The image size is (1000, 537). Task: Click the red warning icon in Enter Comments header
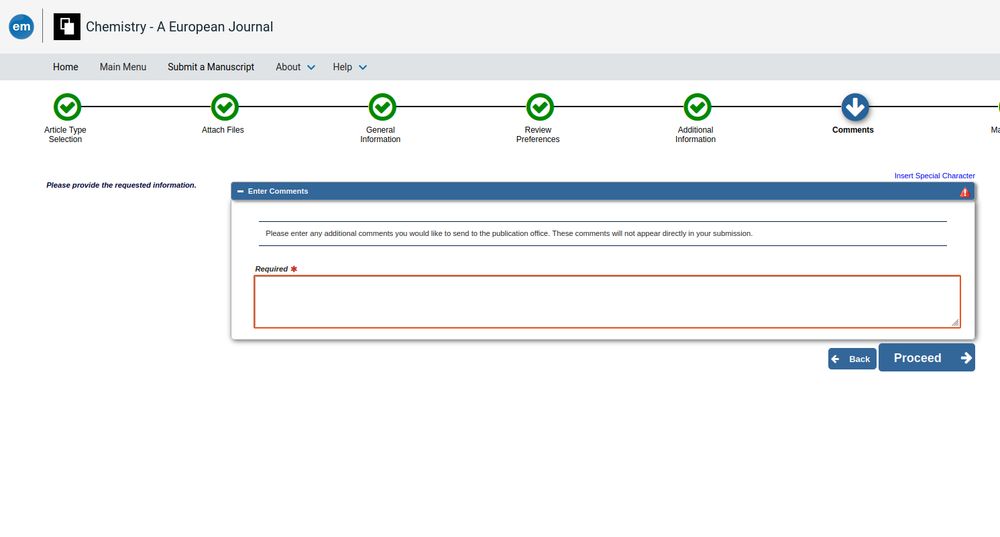(x=964, y=192)
